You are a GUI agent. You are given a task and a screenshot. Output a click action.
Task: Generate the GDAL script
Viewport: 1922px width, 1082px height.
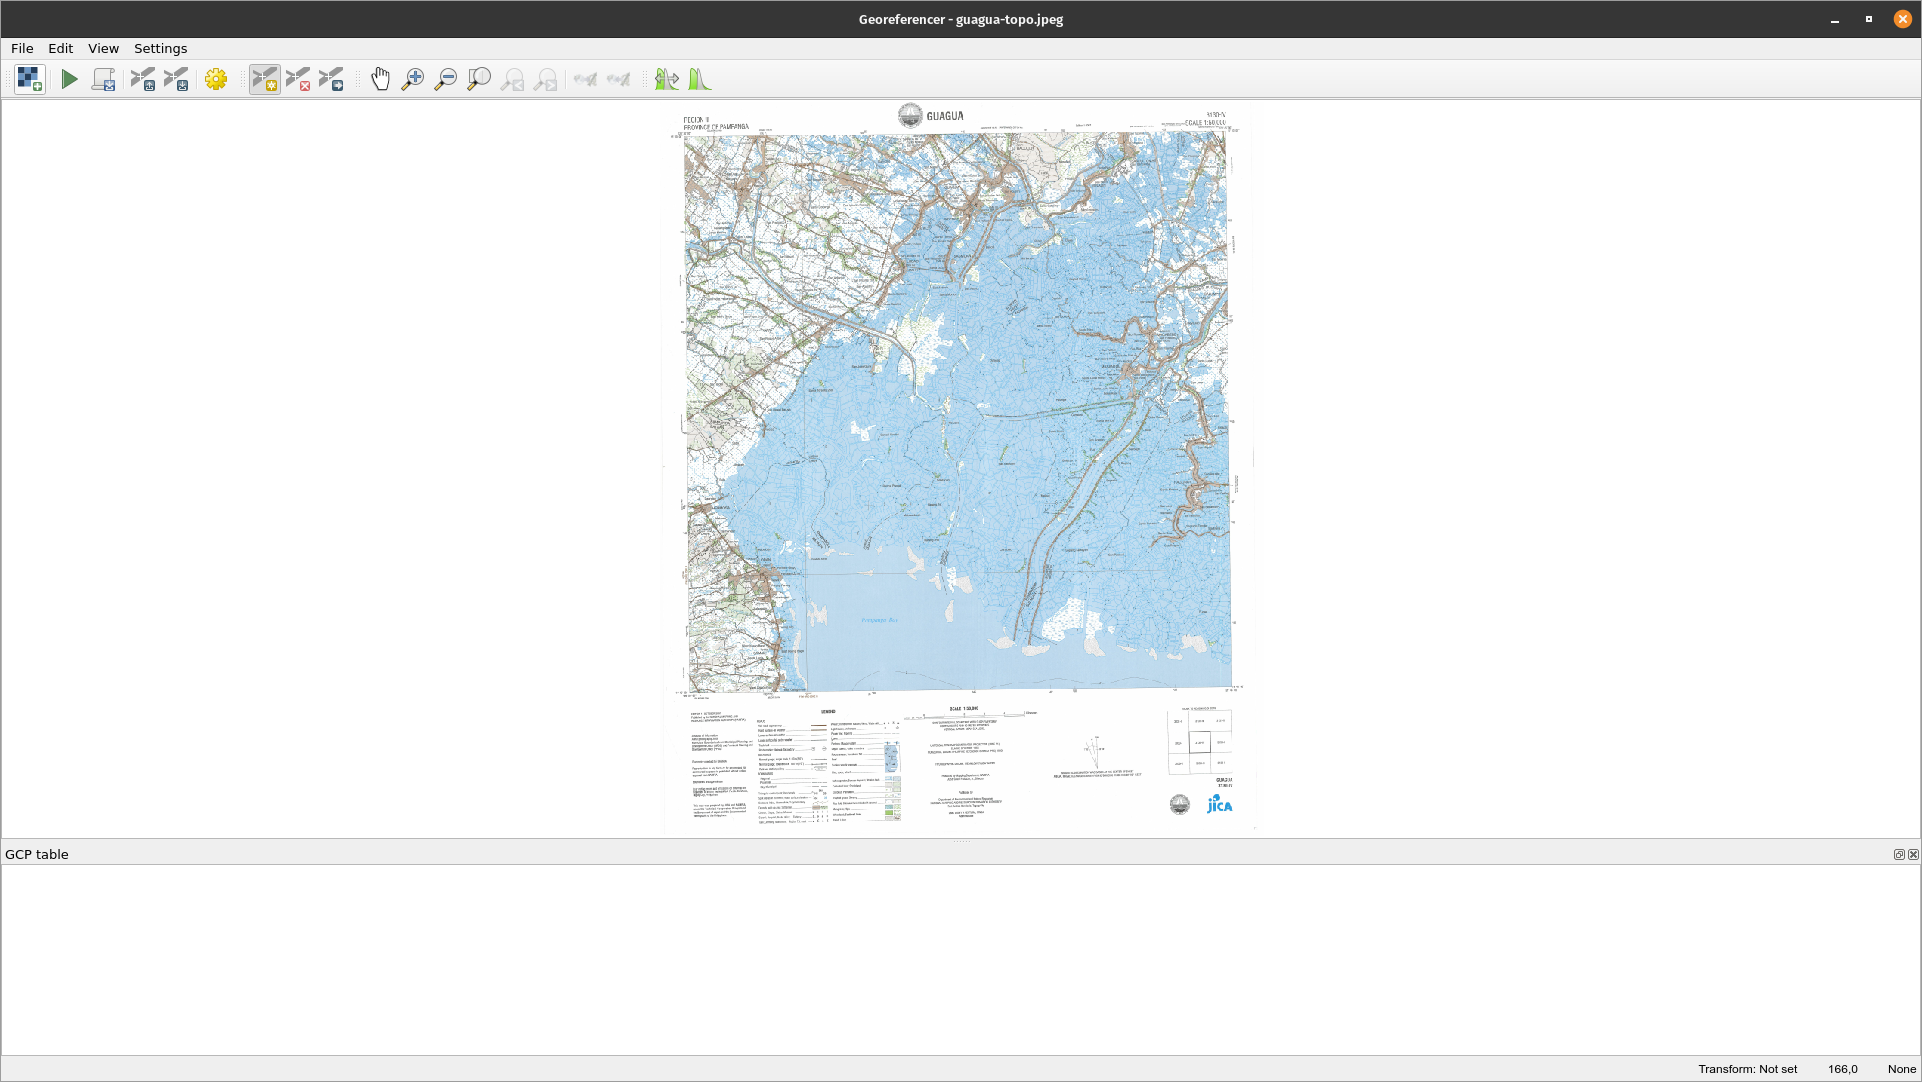[103, 78]
